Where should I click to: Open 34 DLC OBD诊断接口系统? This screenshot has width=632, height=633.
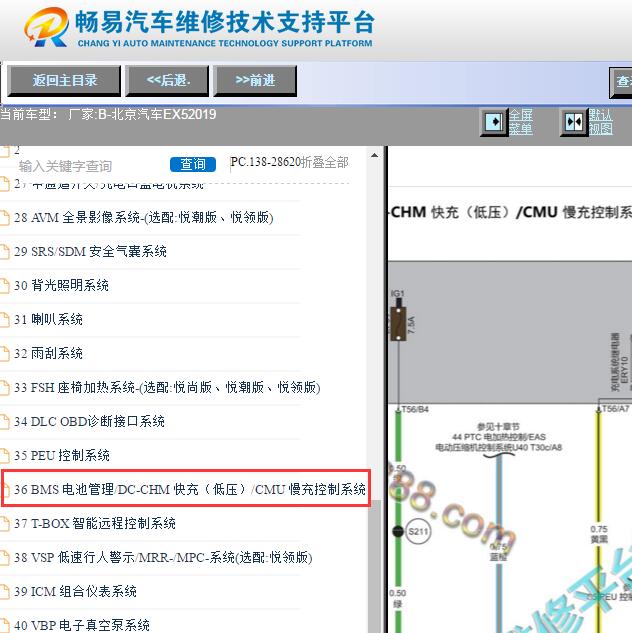(89, 421)
